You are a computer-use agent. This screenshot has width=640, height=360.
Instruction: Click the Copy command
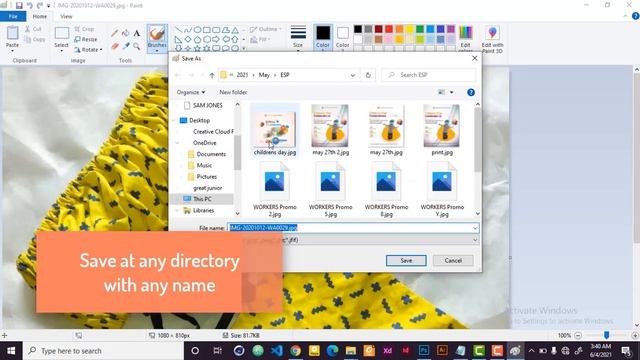click(35, 40)
